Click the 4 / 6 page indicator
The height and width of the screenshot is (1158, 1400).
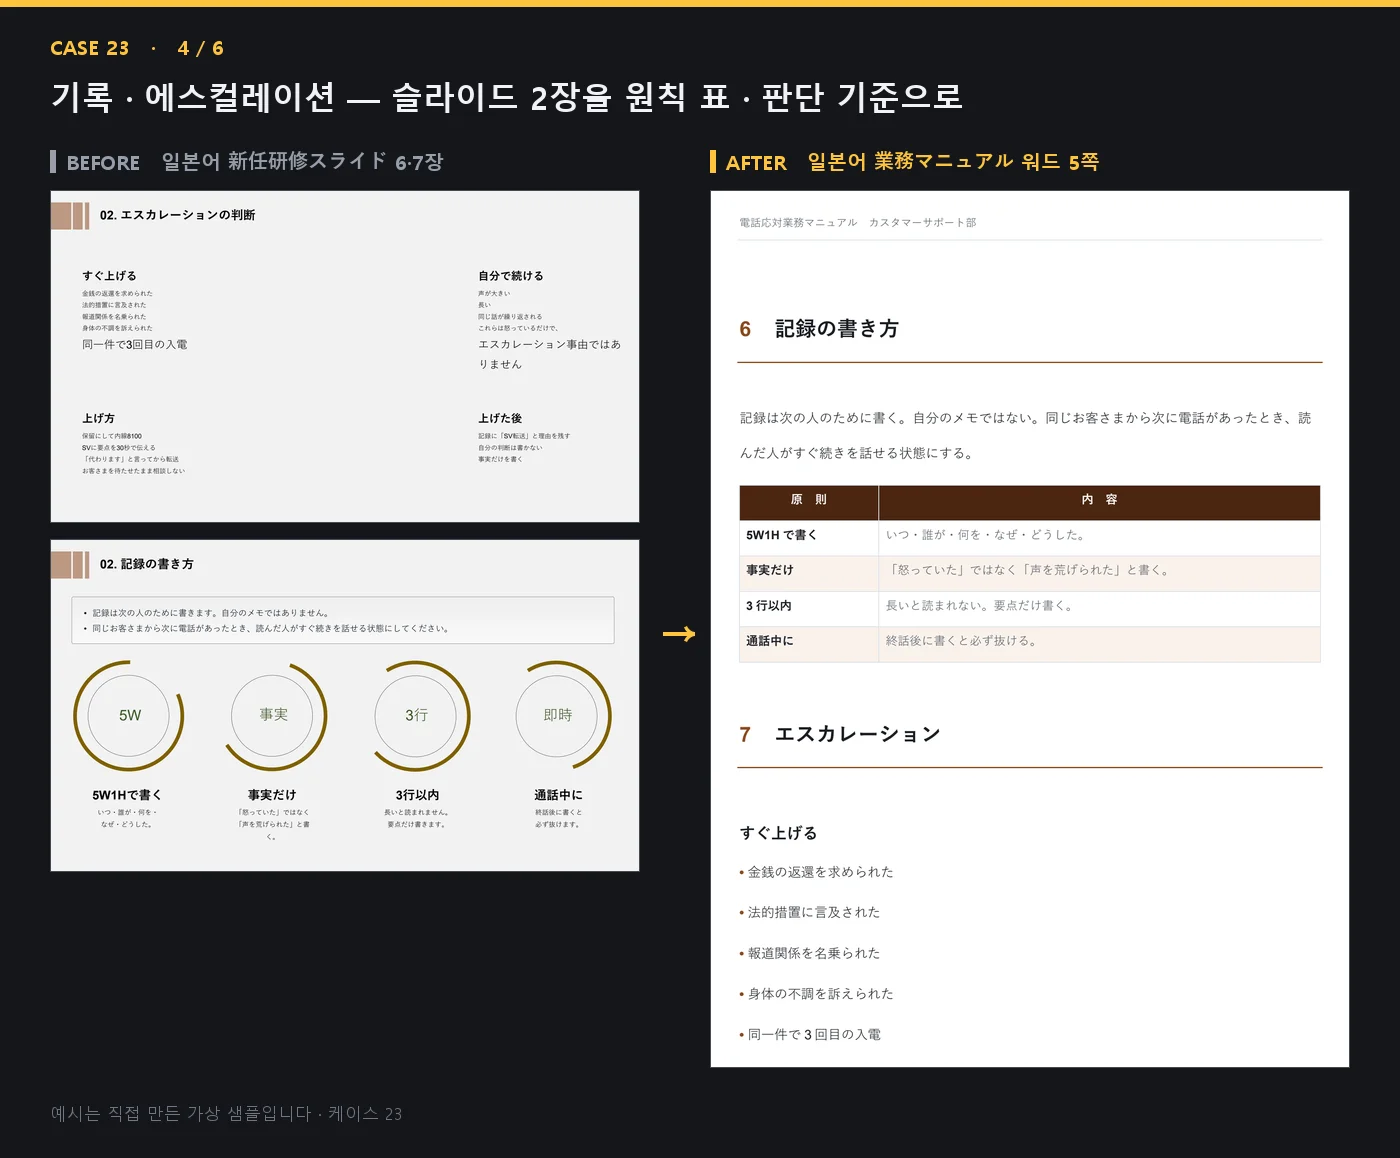200,48
